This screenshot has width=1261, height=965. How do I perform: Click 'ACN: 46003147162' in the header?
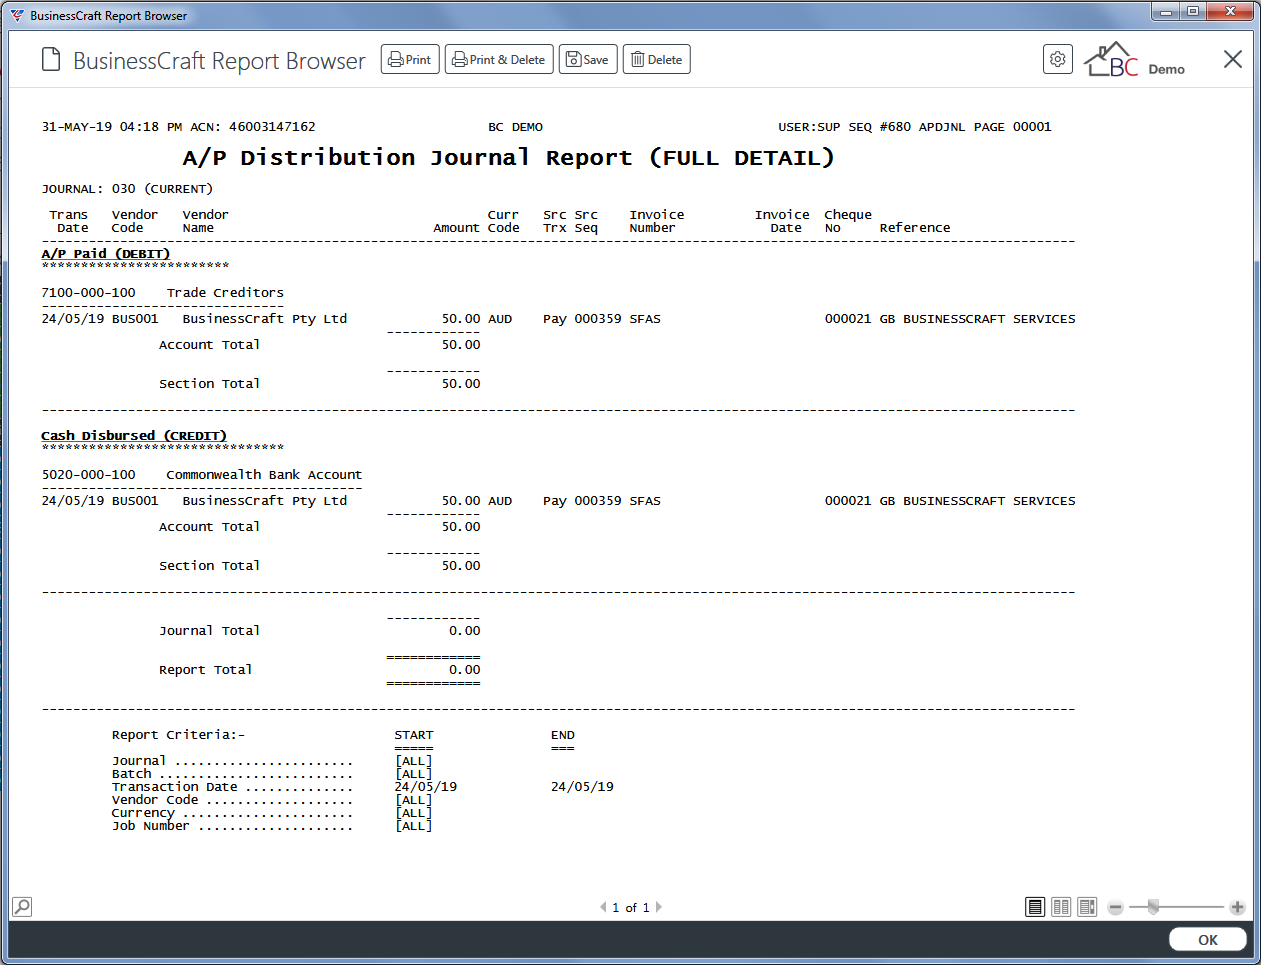253,127
